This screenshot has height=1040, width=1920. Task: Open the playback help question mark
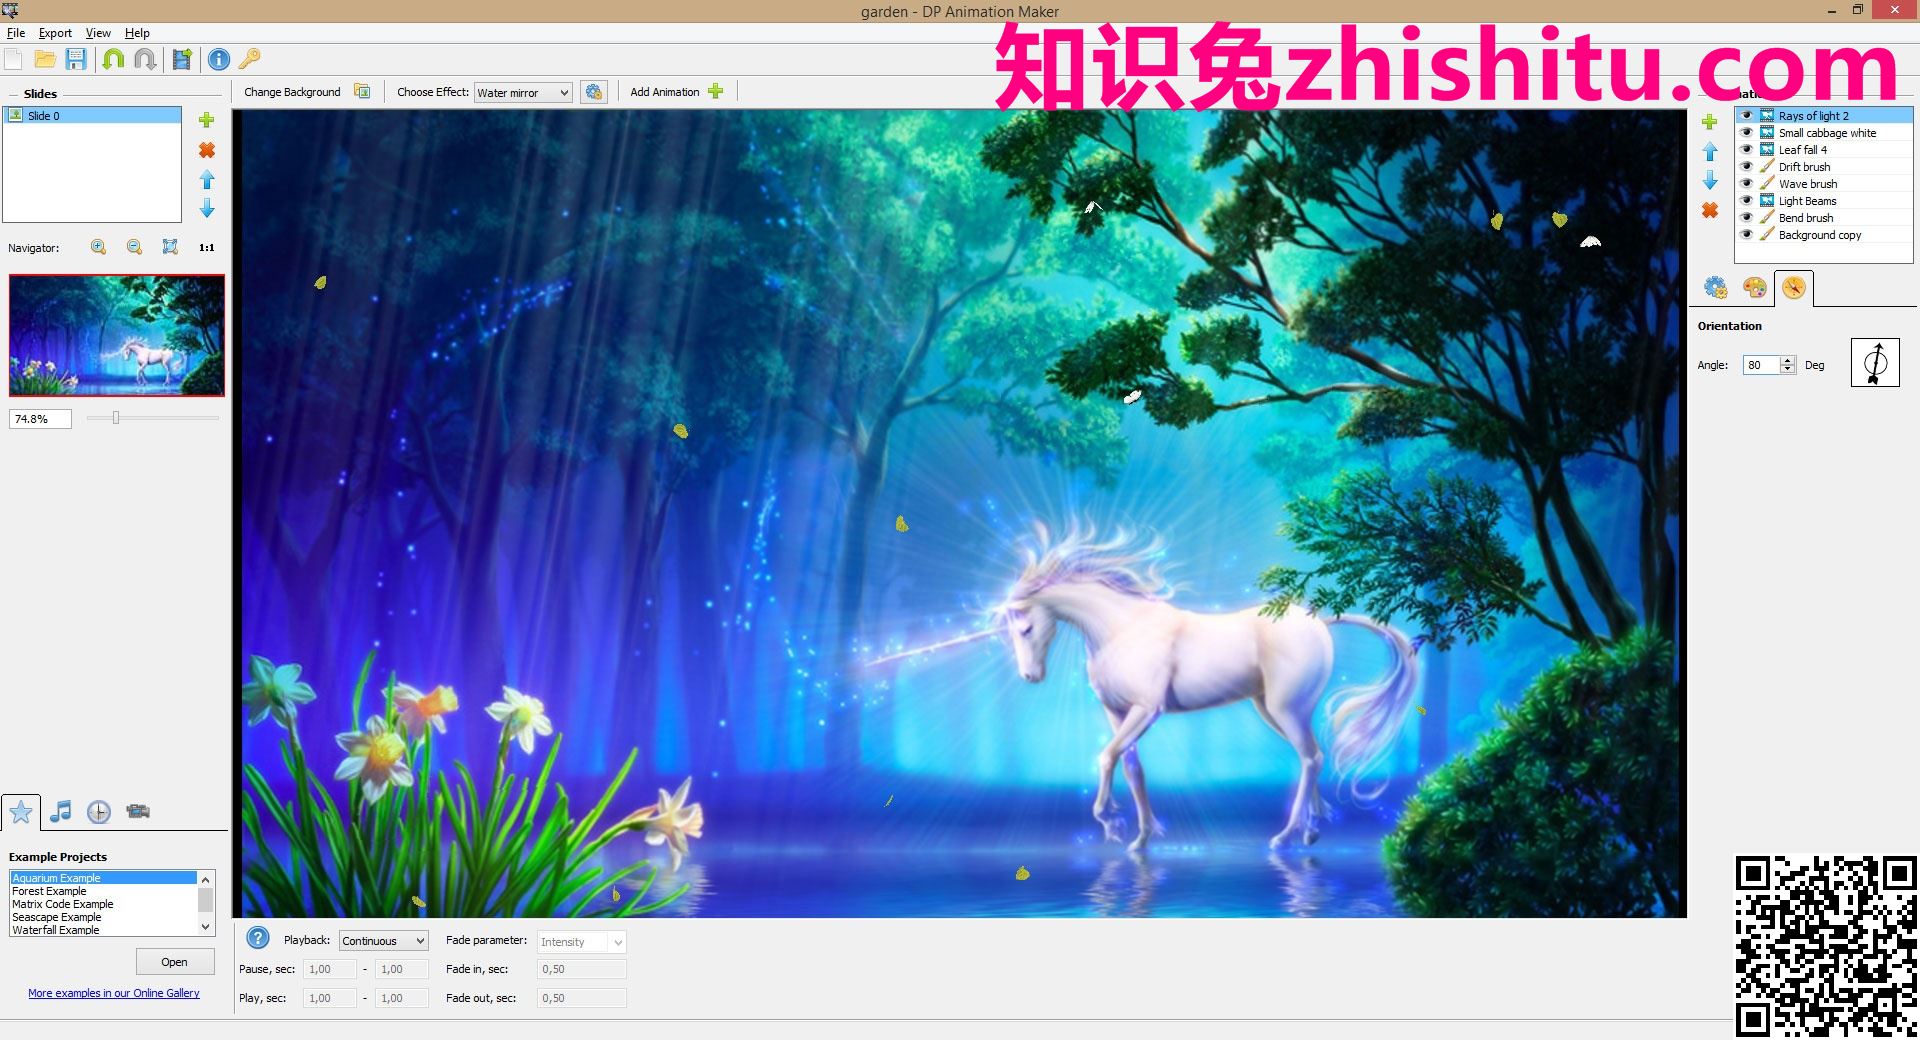(258, 938)
